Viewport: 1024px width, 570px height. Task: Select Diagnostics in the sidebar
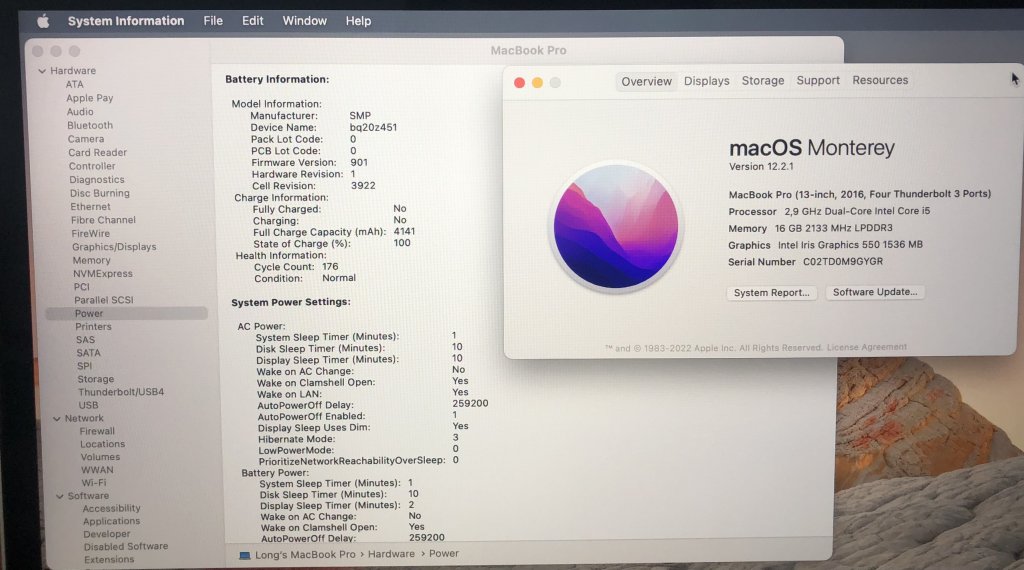click(97, 180)
